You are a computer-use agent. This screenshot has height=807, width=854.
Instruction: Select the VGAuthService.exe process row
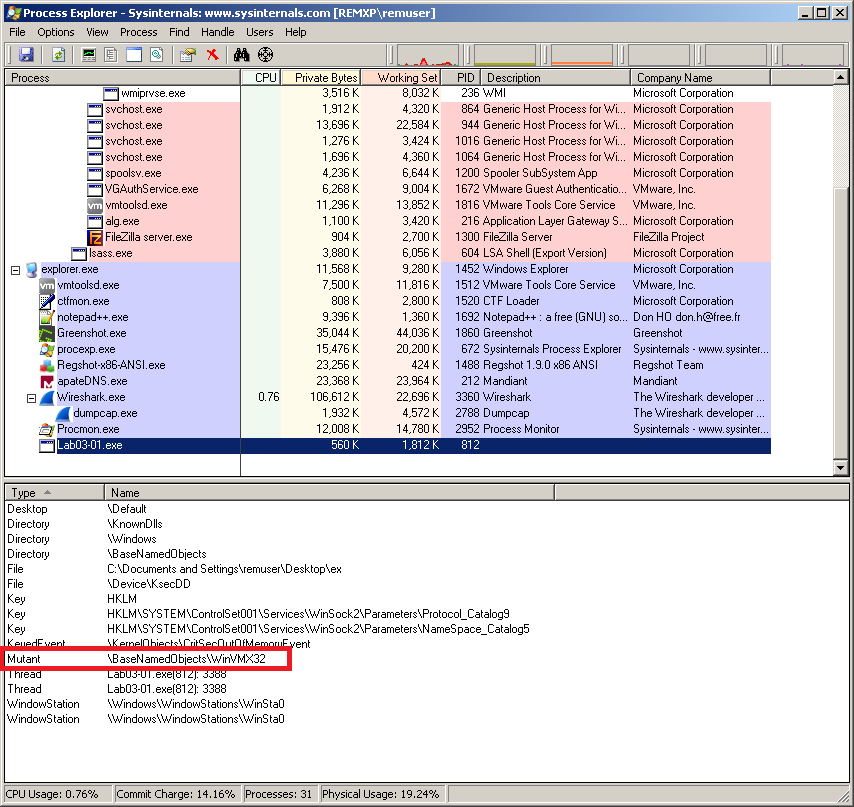tap(388, 189)
